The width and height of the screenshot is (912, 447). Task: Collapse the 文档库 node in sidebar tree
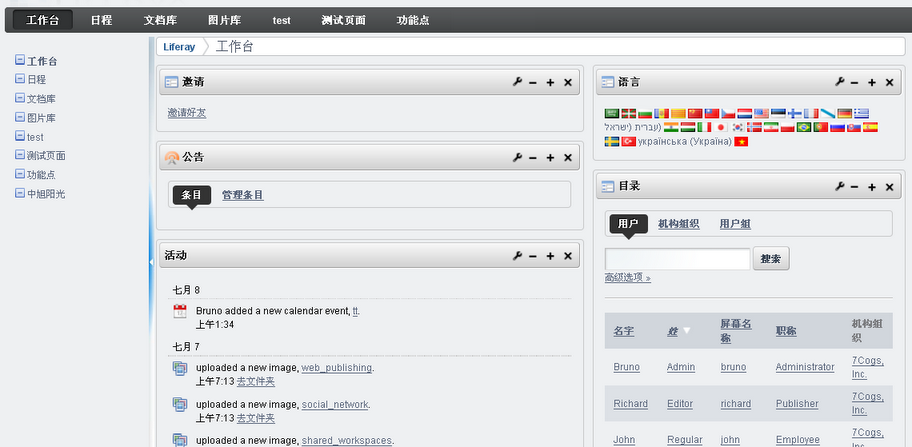point(20,98)
